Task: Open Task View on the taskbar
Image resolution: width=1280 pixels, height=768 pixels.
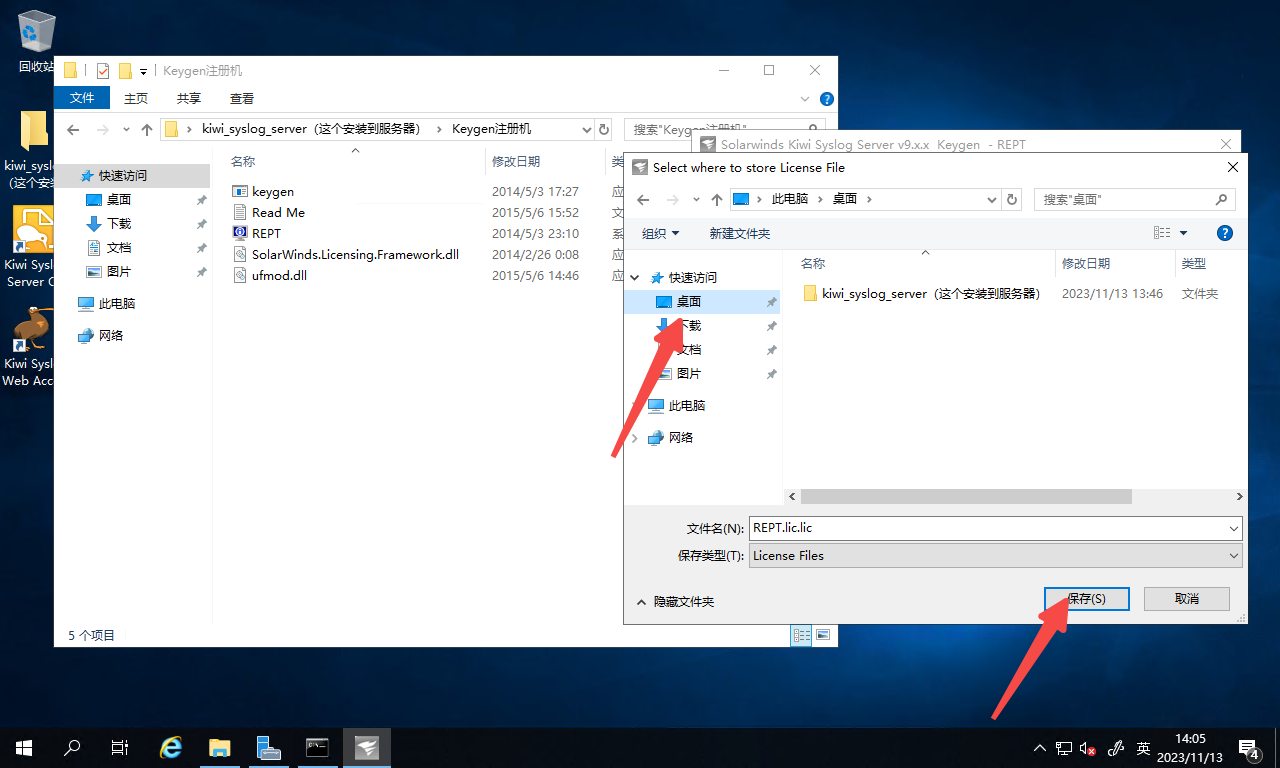Action: coord(120,747)
